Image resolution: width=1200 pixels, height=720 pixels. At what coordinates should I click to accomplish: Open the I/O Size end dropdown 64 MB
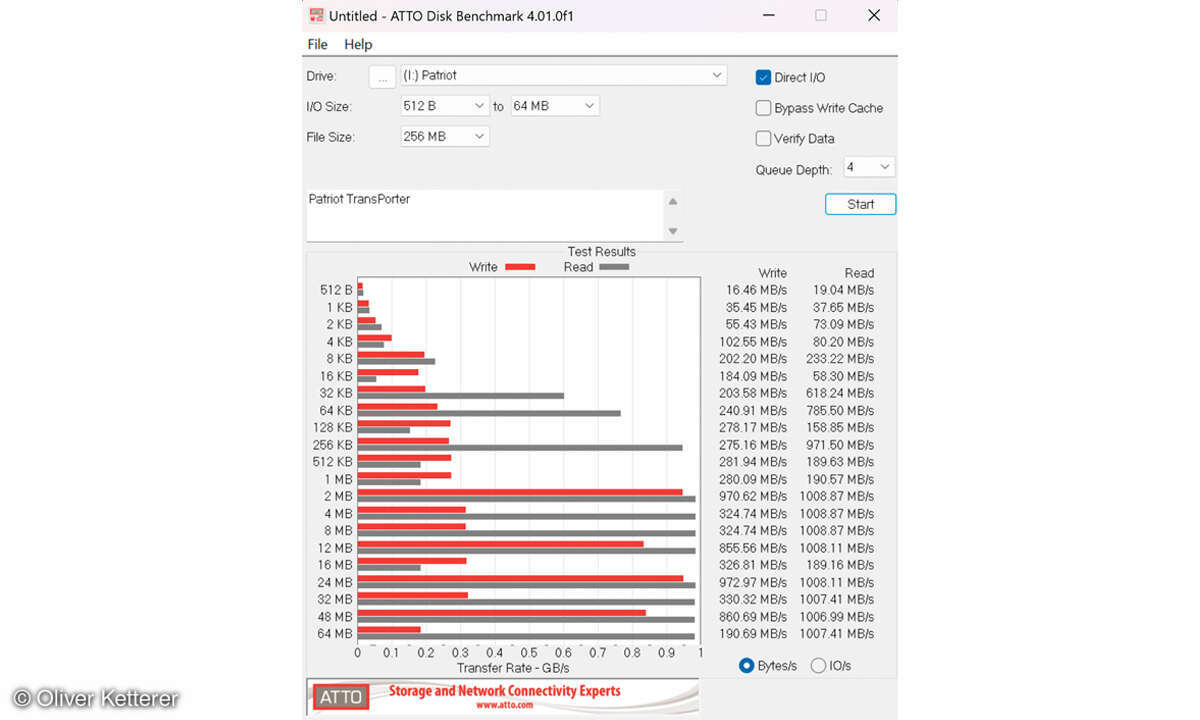[x=555, y=106]
